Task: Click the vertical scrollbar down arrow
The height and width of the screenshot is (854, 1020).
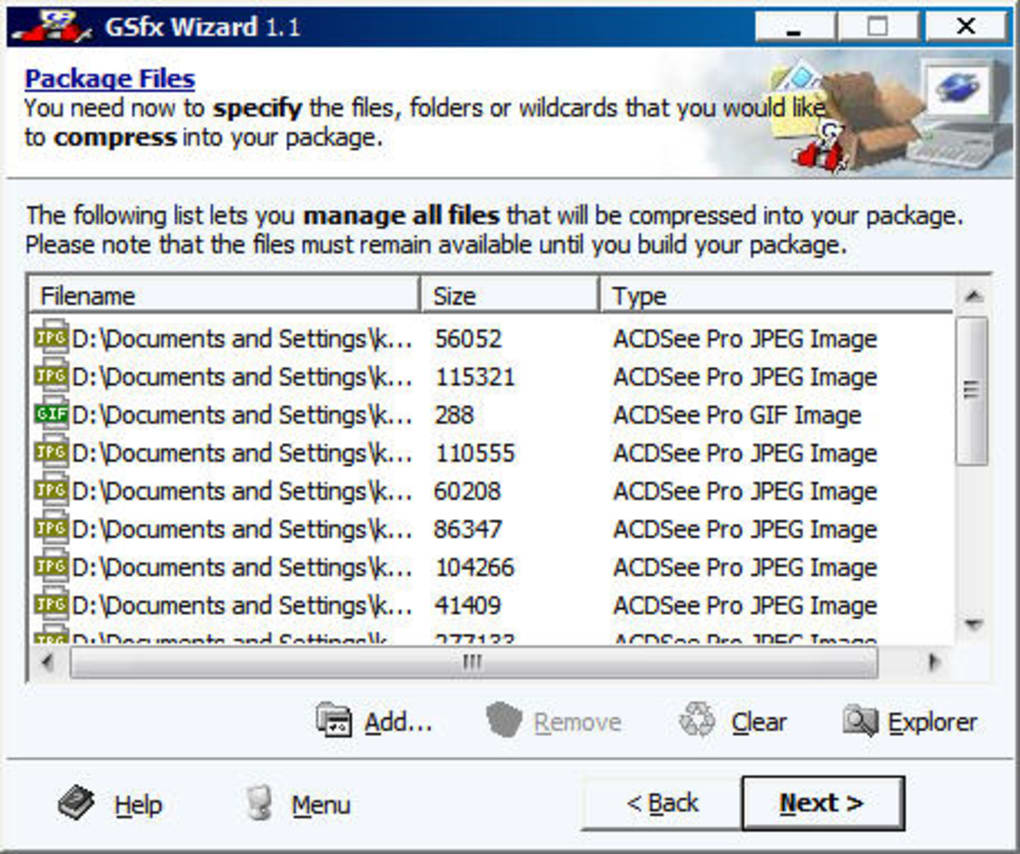Action: coord(973,624)
